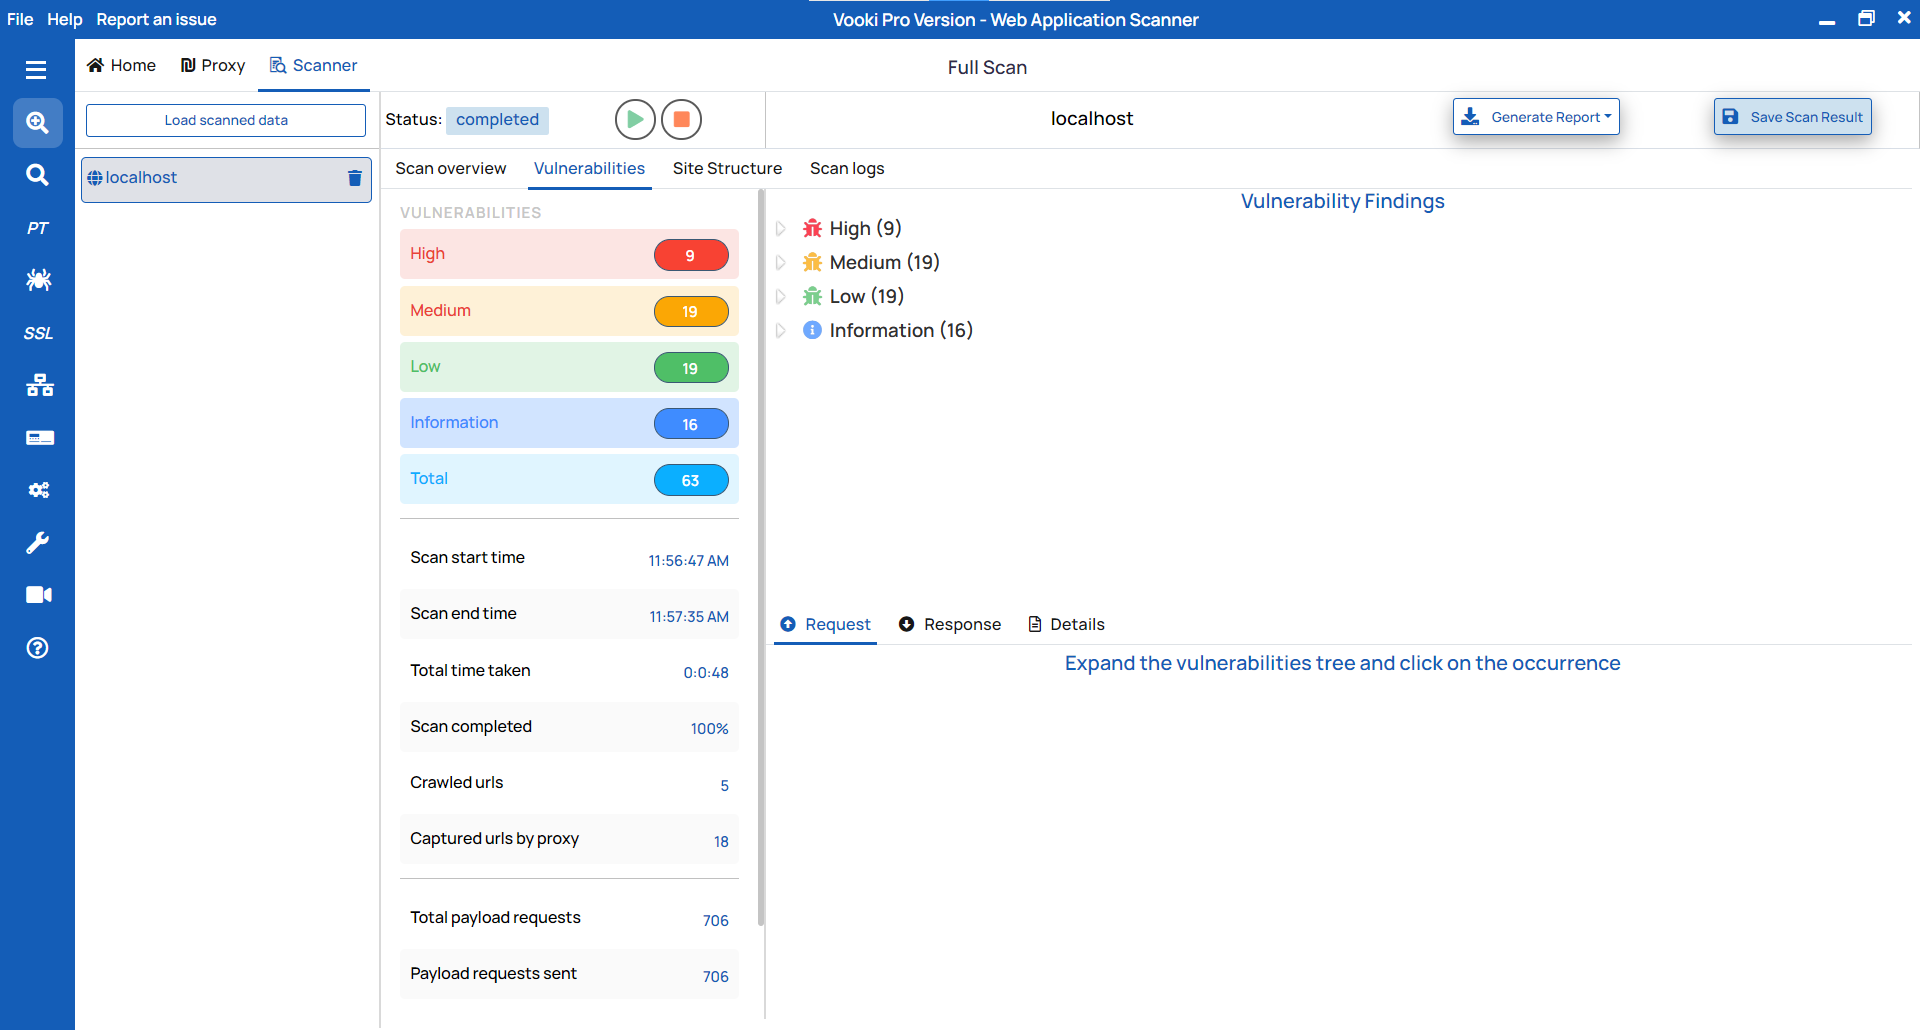Click the Captured urls by proxy value 18
The width and height of the screenshot is (1920, 1030).
click(x=721, y=842)
